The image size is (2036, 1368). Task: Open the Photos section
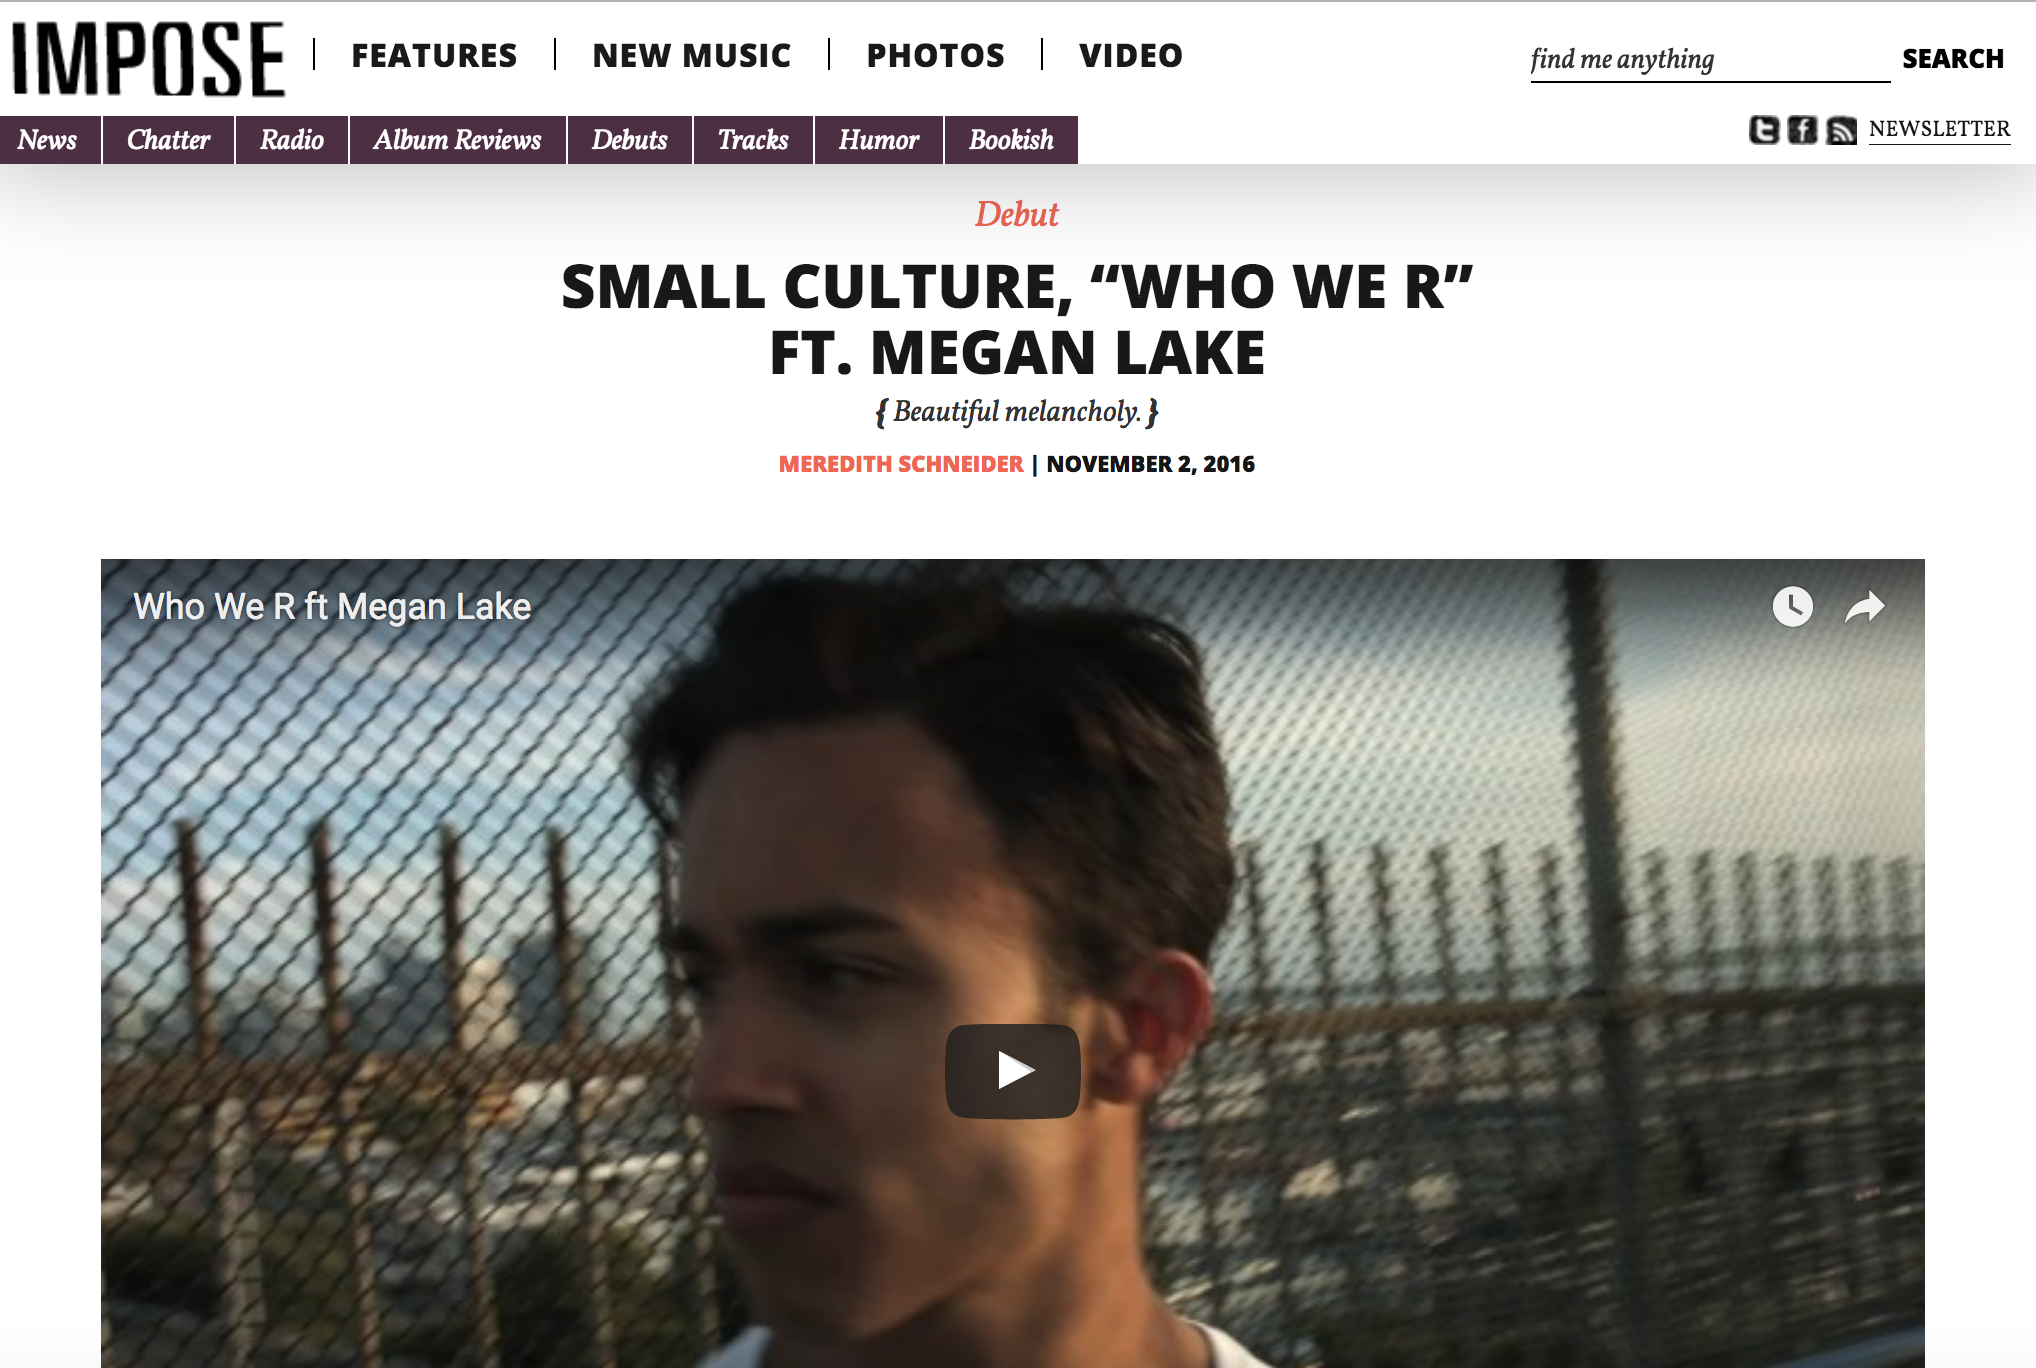(x=935, y=55)
